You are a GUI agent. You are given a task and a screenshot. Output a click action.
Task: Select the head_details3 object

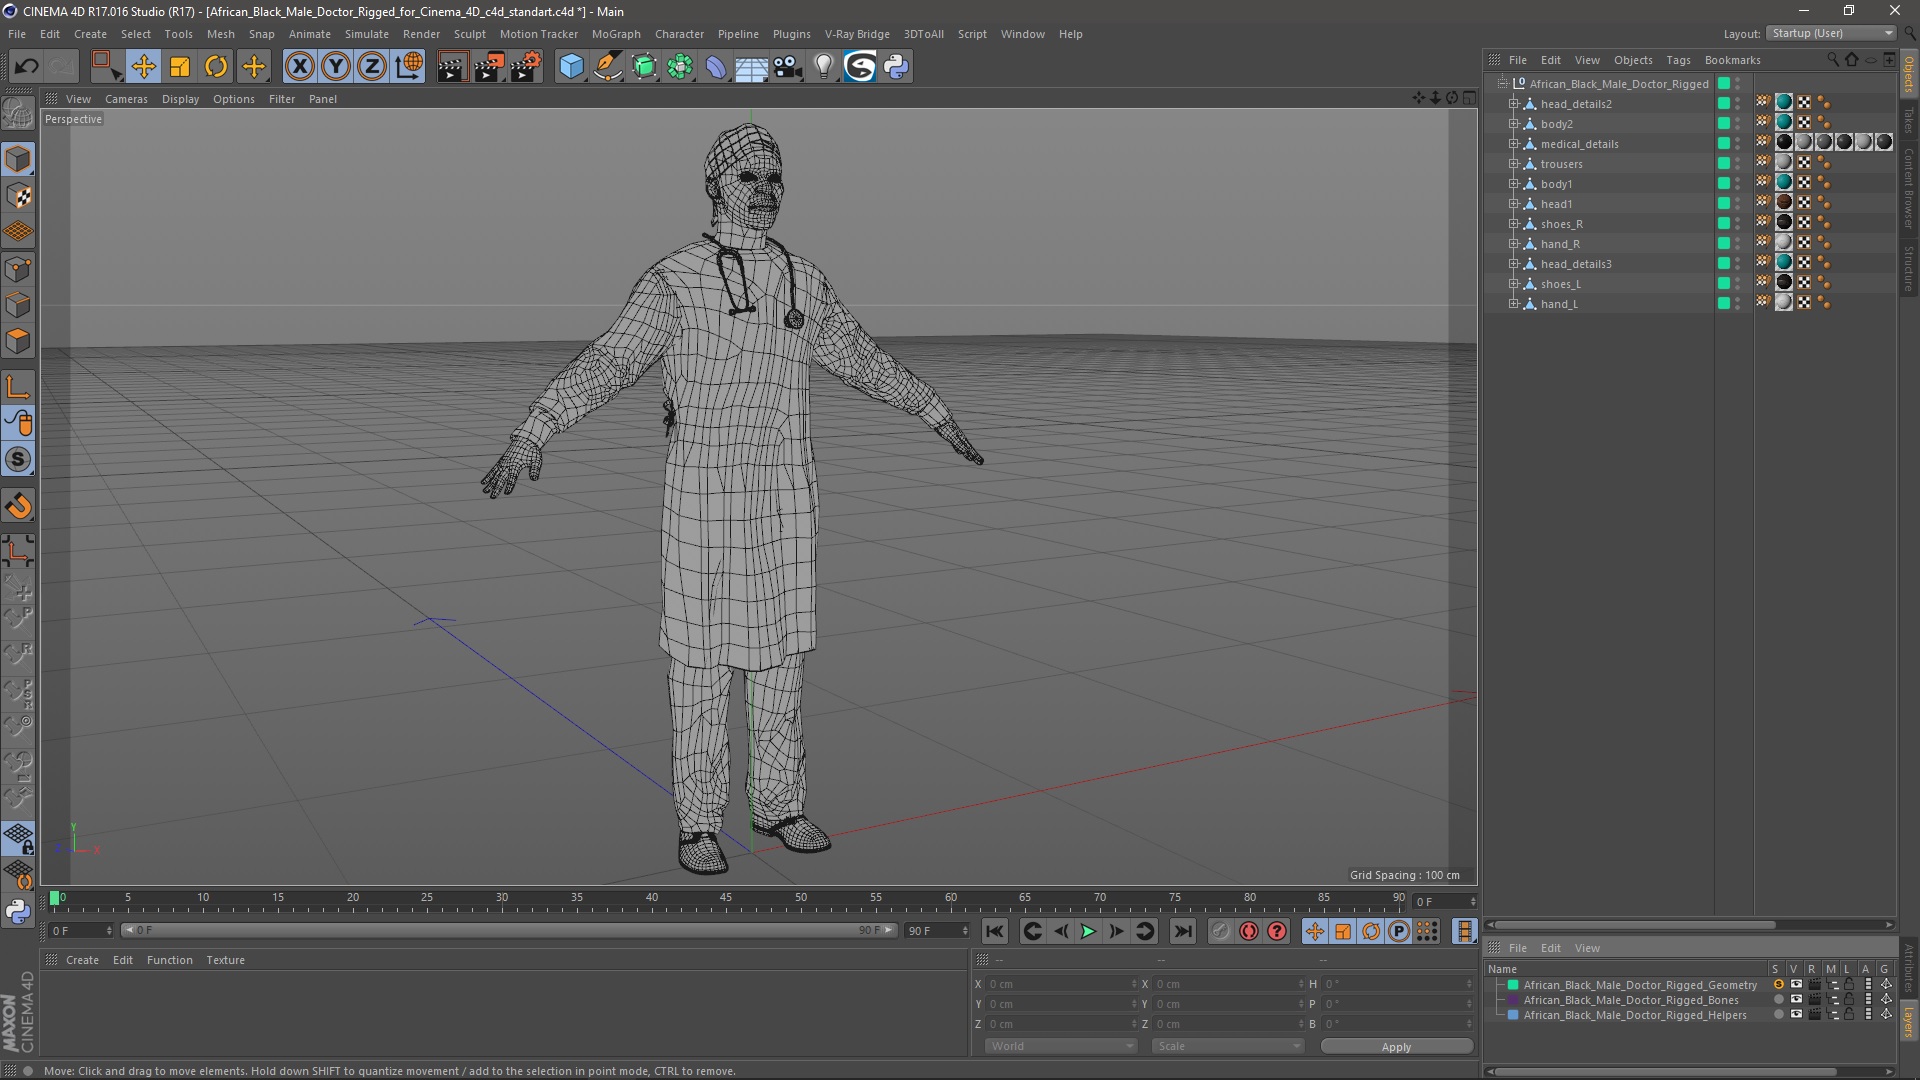[x=1575, y=264]
